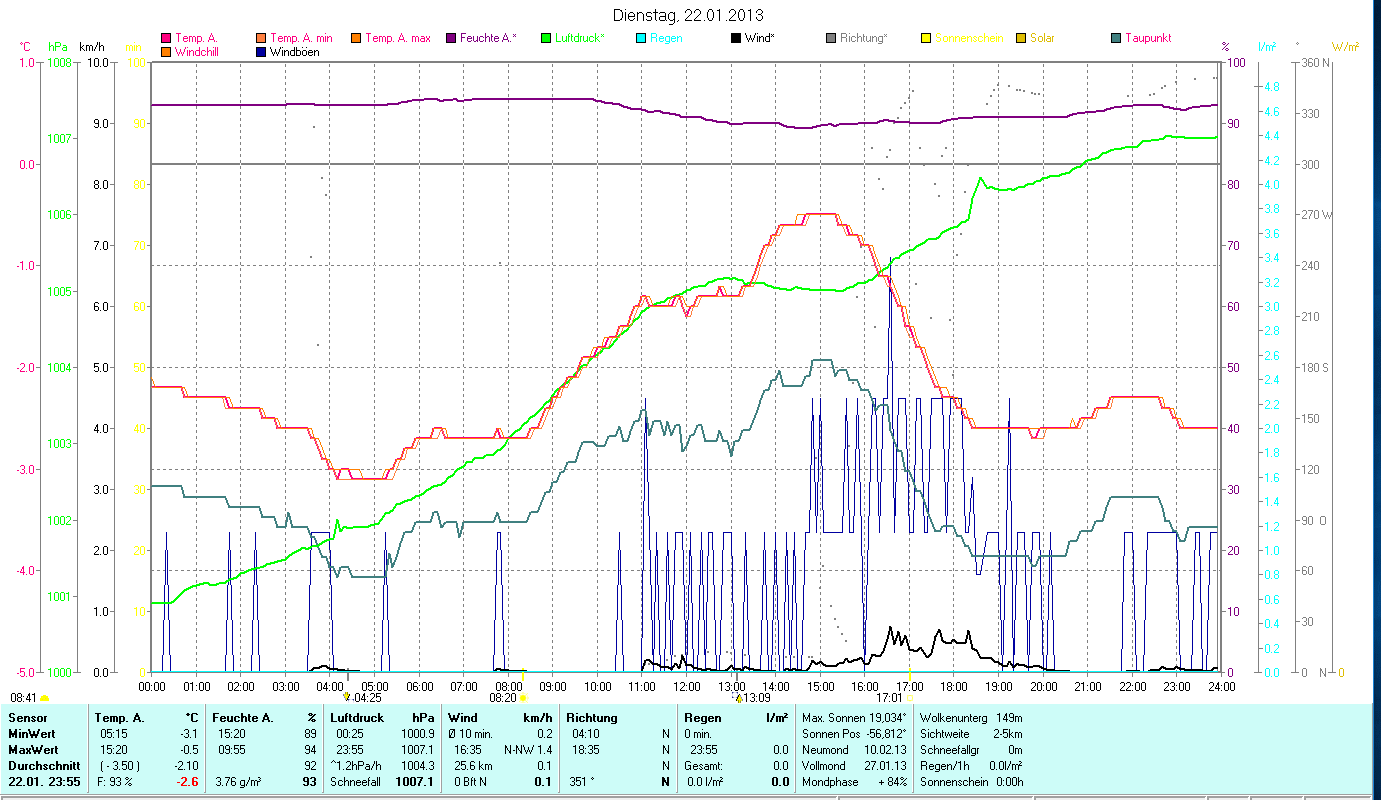Click the magenta Temp. A. legend swatch
The width and height of the screenshot is (1381, 800).
(166, 39)
